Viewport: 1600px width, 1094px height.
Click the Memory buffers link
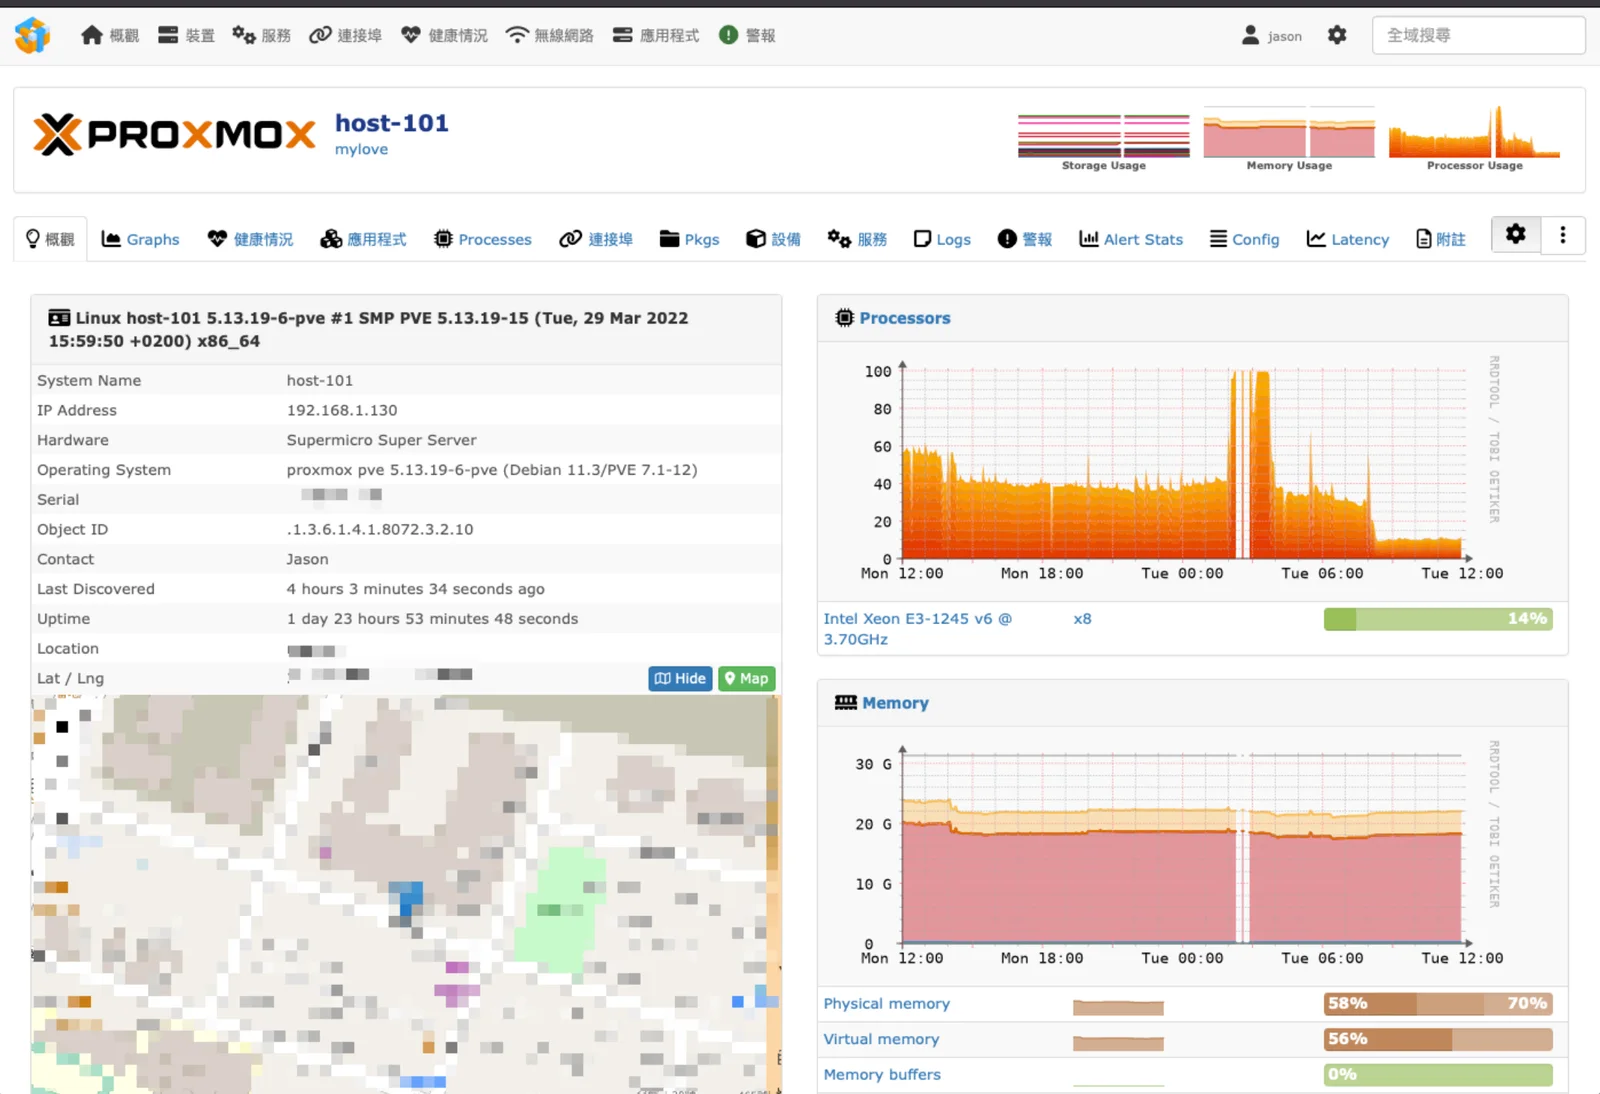pos(882,1075)
